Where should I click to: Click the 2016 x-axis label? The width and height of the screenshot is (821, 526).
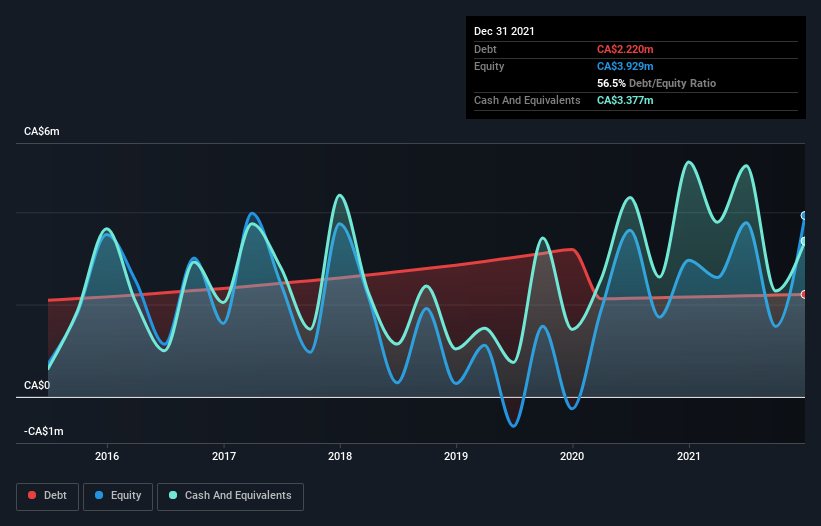107,456
